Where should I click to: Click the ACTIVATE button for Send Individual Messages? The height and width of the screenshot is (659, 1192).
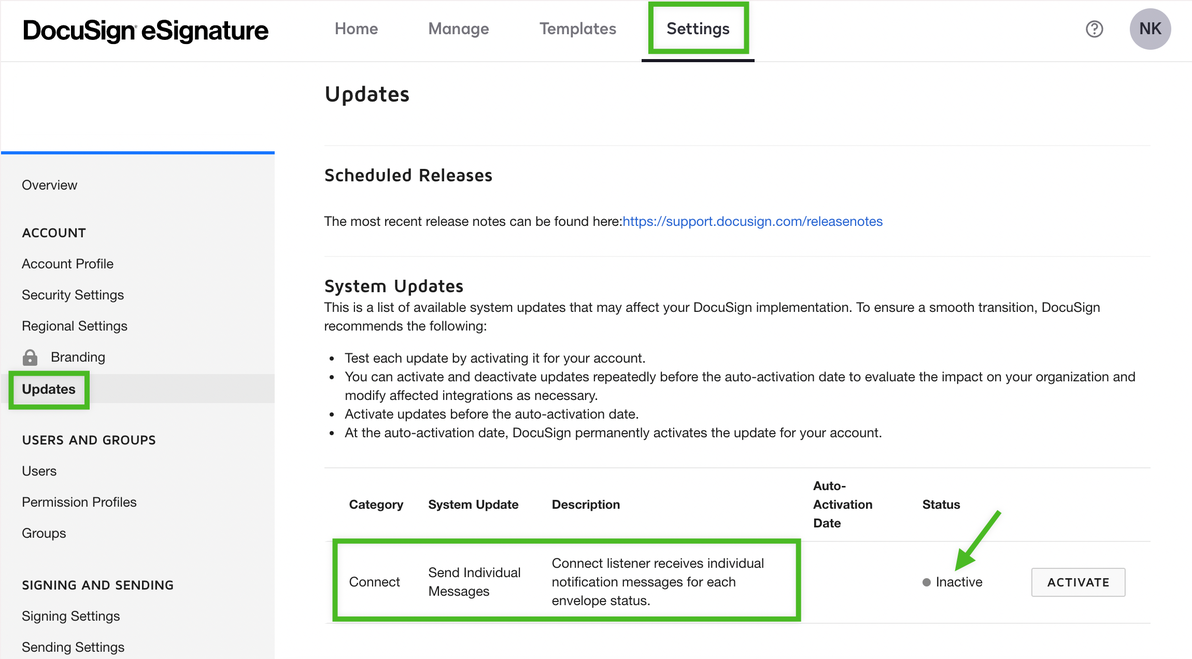(x=1078, y=581)
